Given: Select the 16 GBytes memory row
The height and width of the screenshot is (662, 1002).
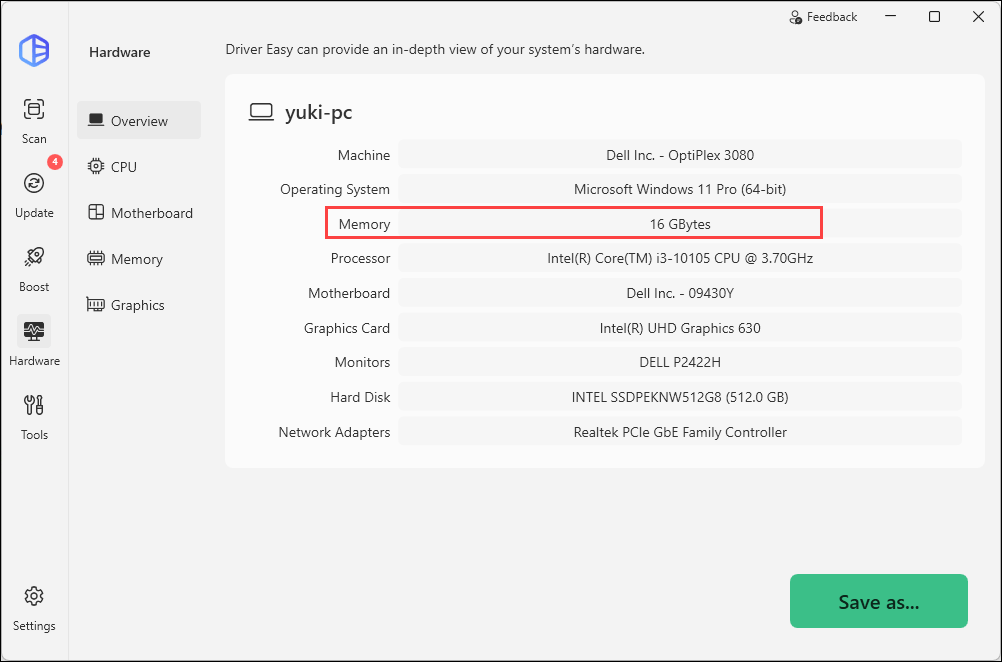Looking at the screenshot, I should point(679,224).
